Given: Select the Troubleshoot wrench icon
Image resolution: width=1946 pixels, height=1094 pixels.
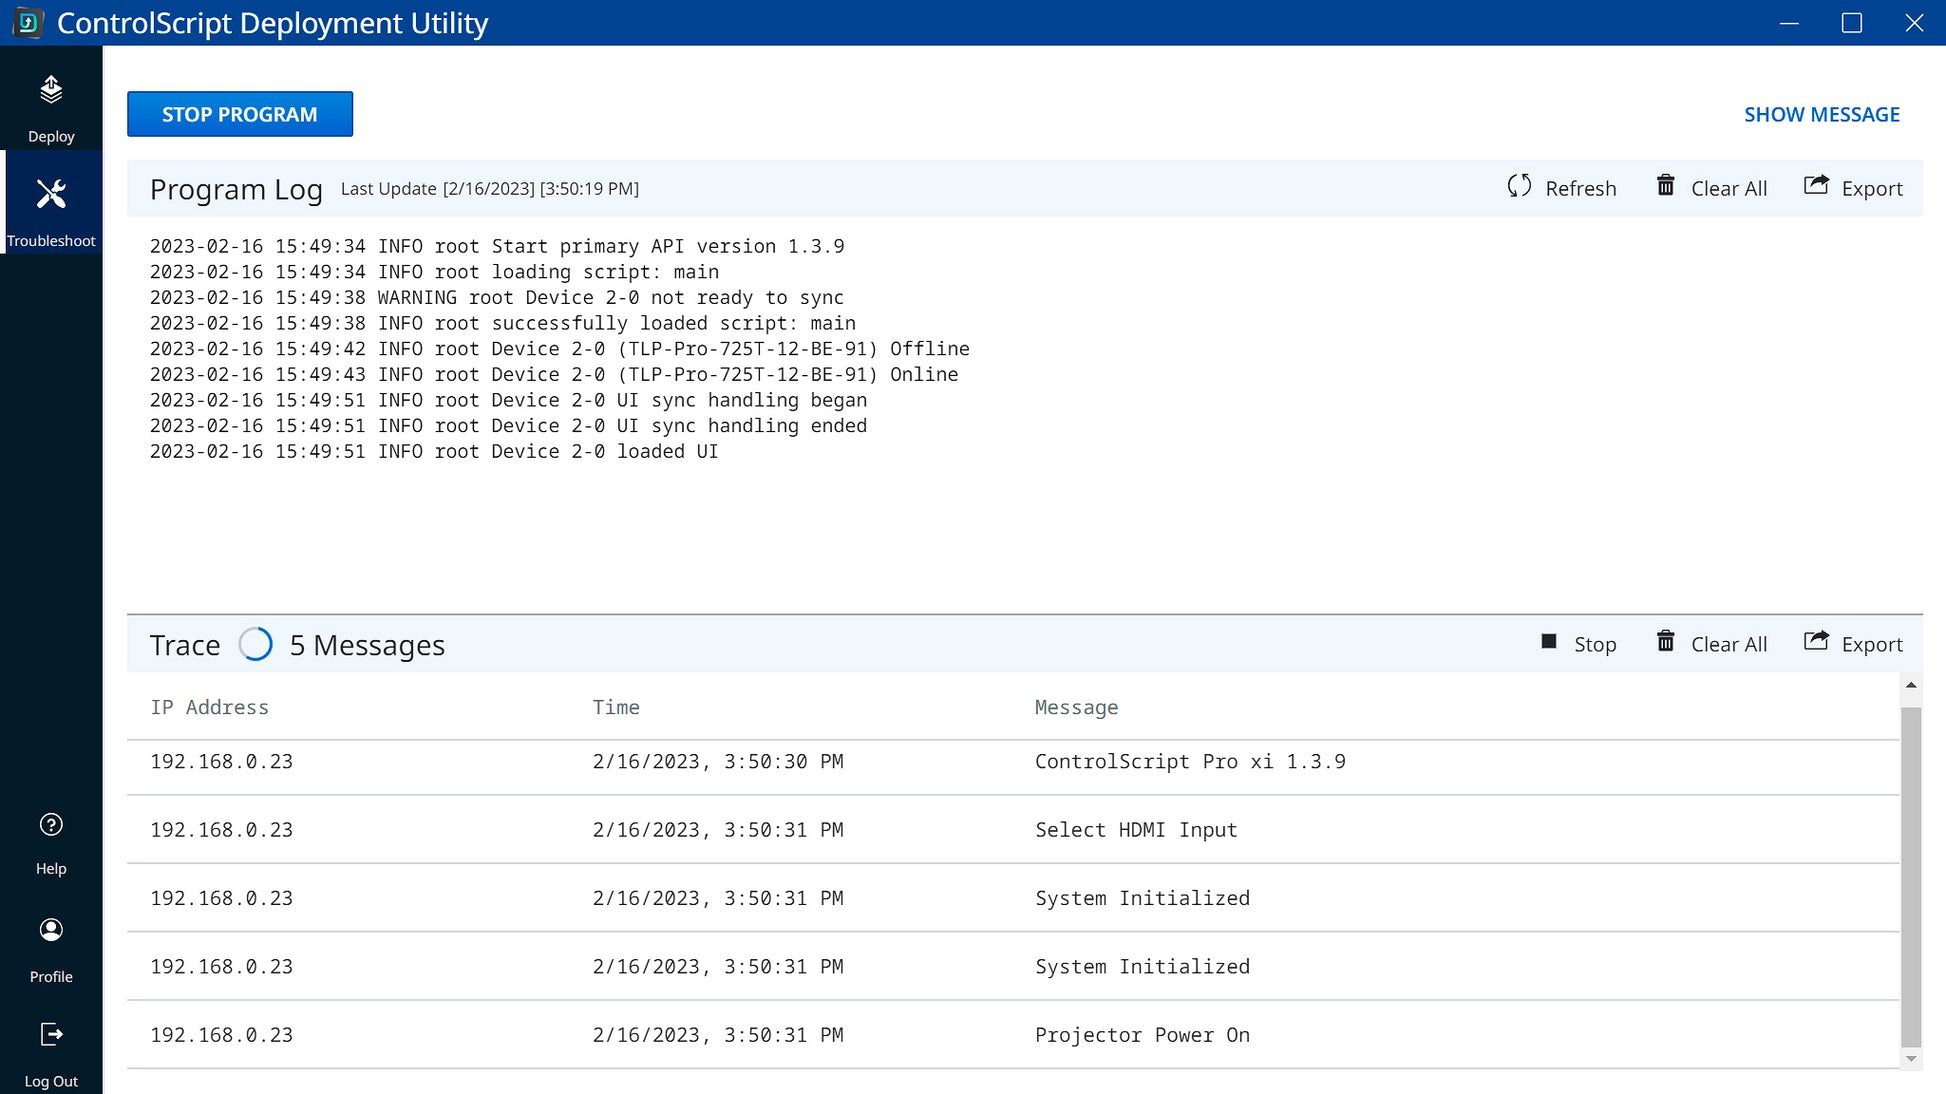Looking at the screenshot, I should tap(51, 193).
